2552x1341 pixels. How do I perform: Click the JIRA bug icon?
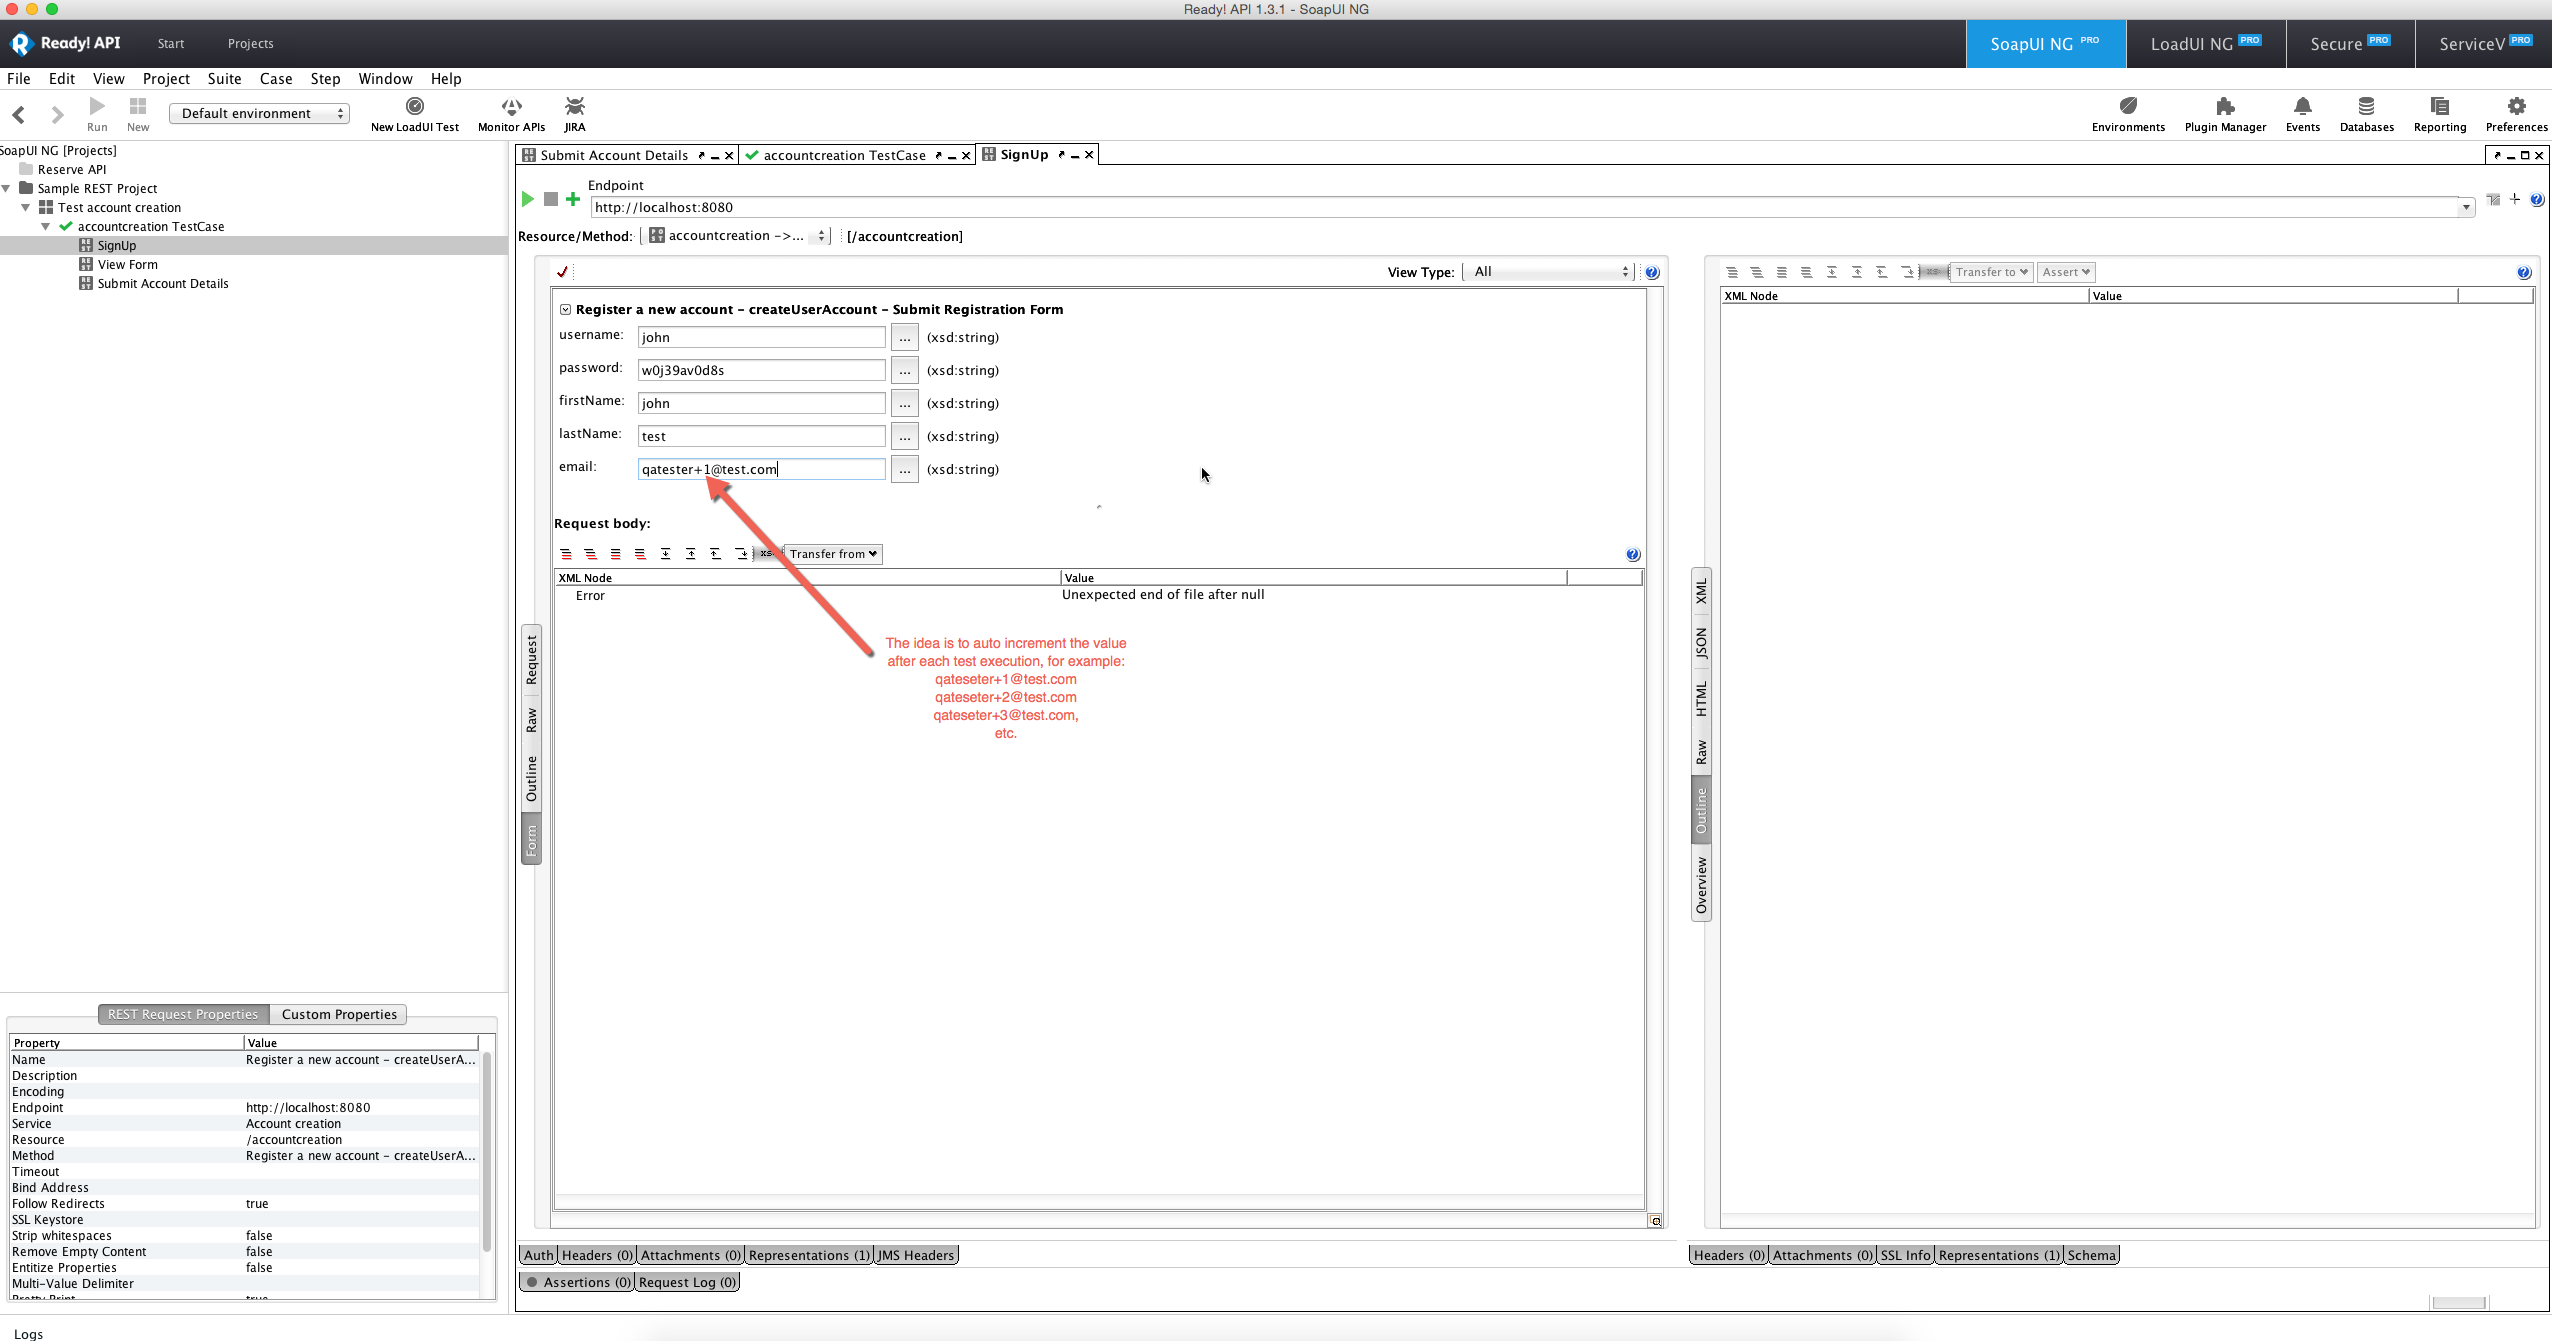click(574, 107)
